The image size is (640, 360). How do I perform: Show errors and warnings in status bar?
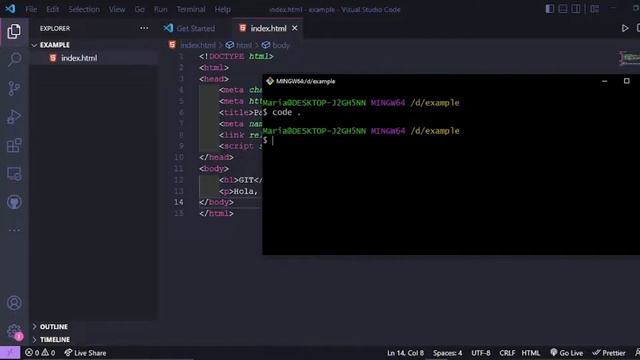(40, 353)
